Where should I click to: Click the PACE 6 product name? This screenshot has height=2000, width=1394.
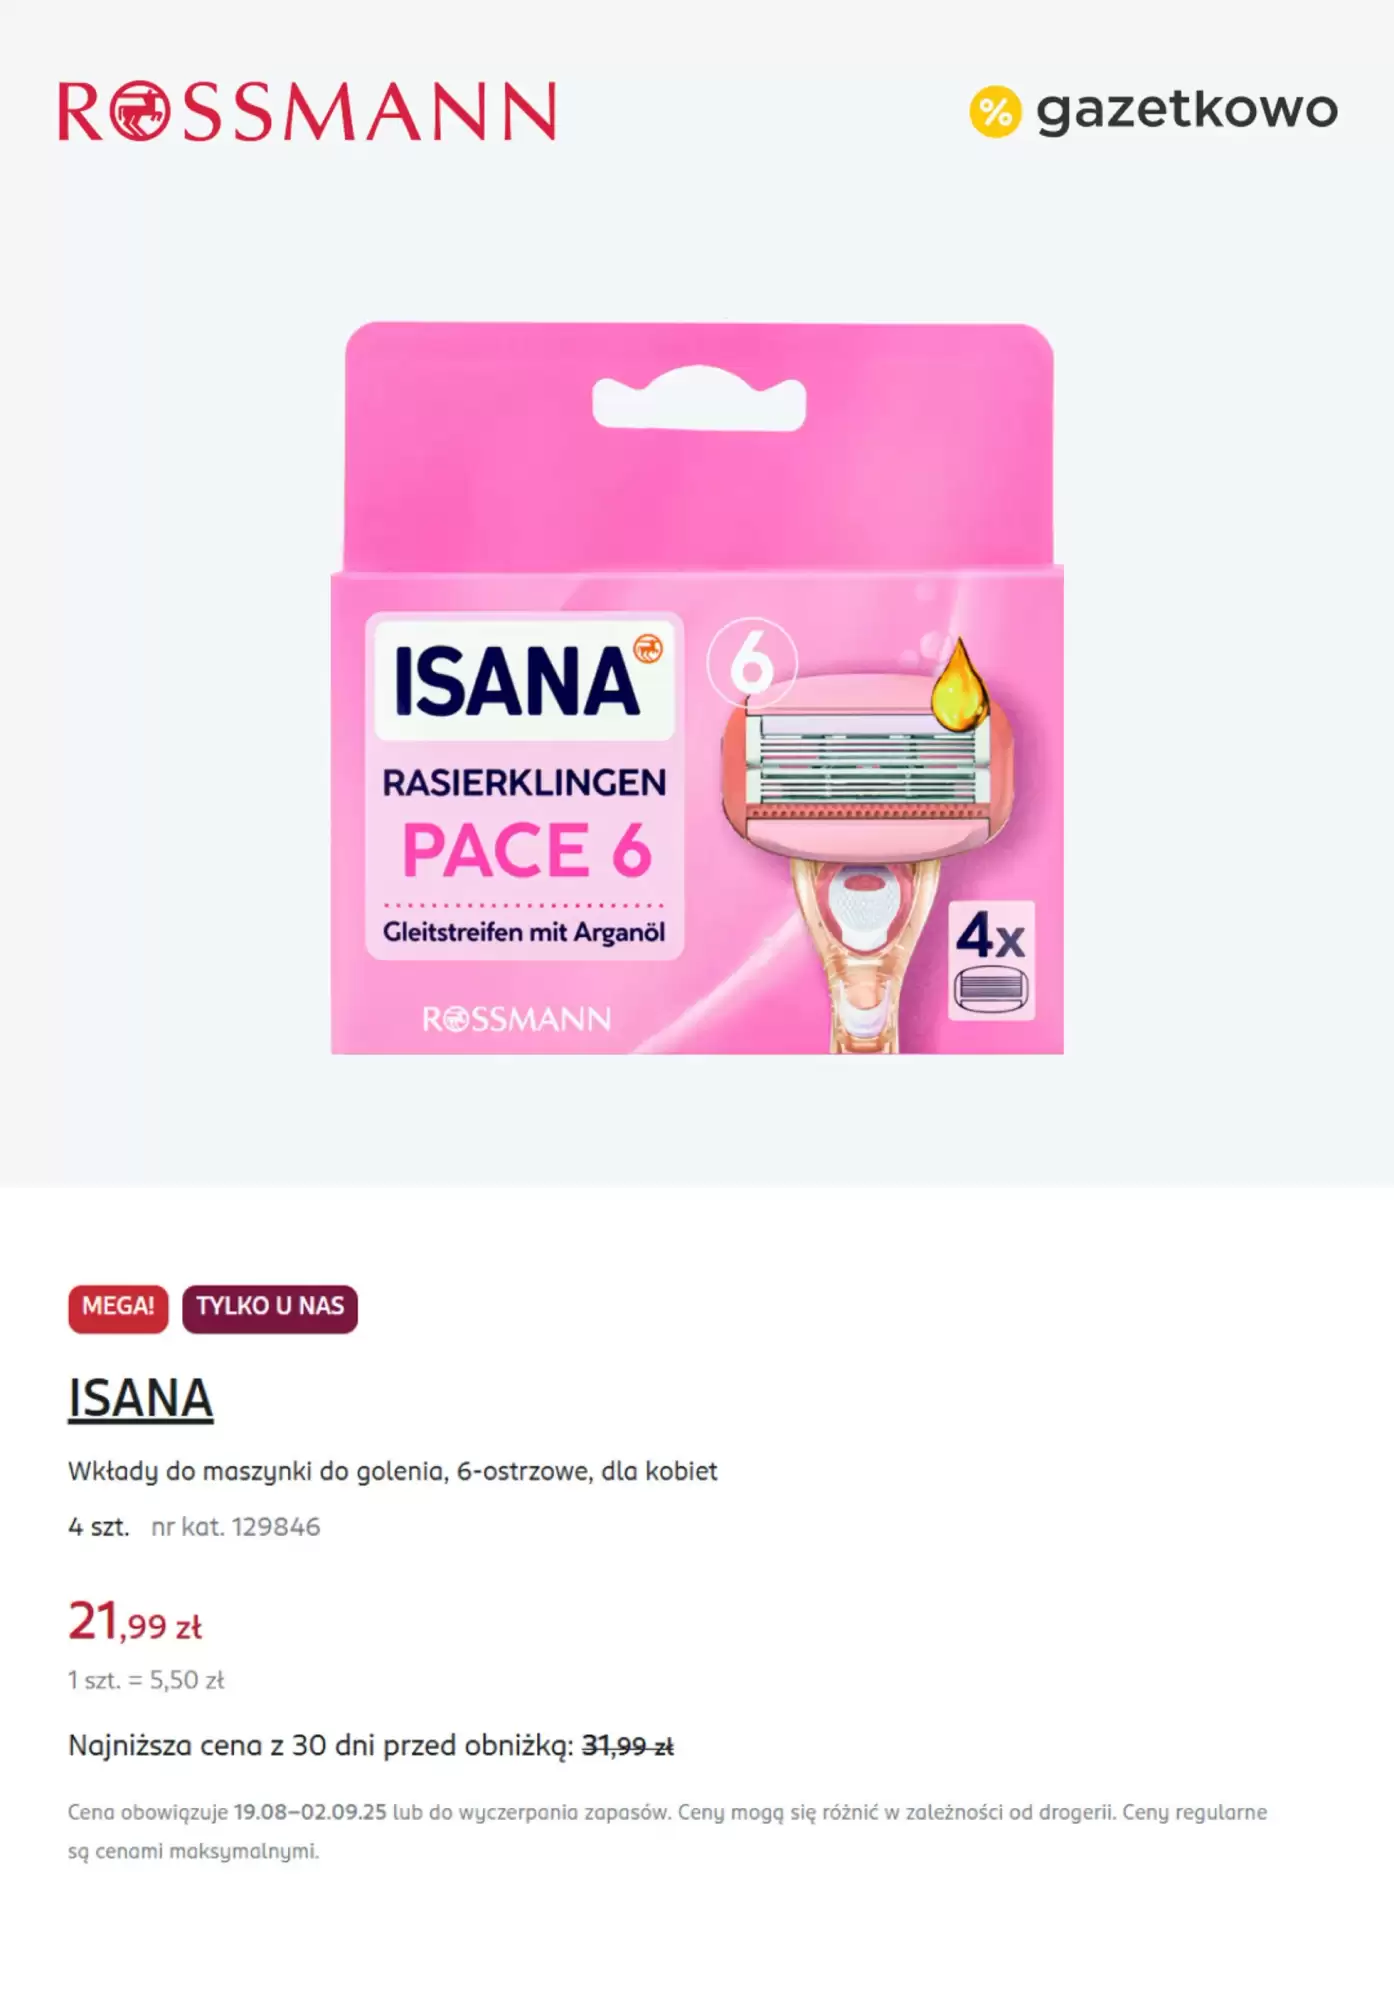(527, 851)
